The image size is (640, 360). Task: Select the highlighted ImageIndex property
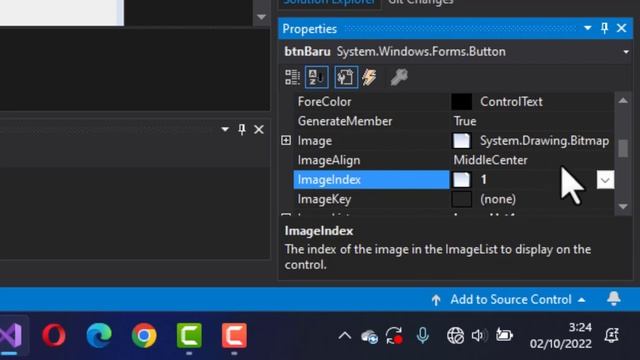pos(371,180)
